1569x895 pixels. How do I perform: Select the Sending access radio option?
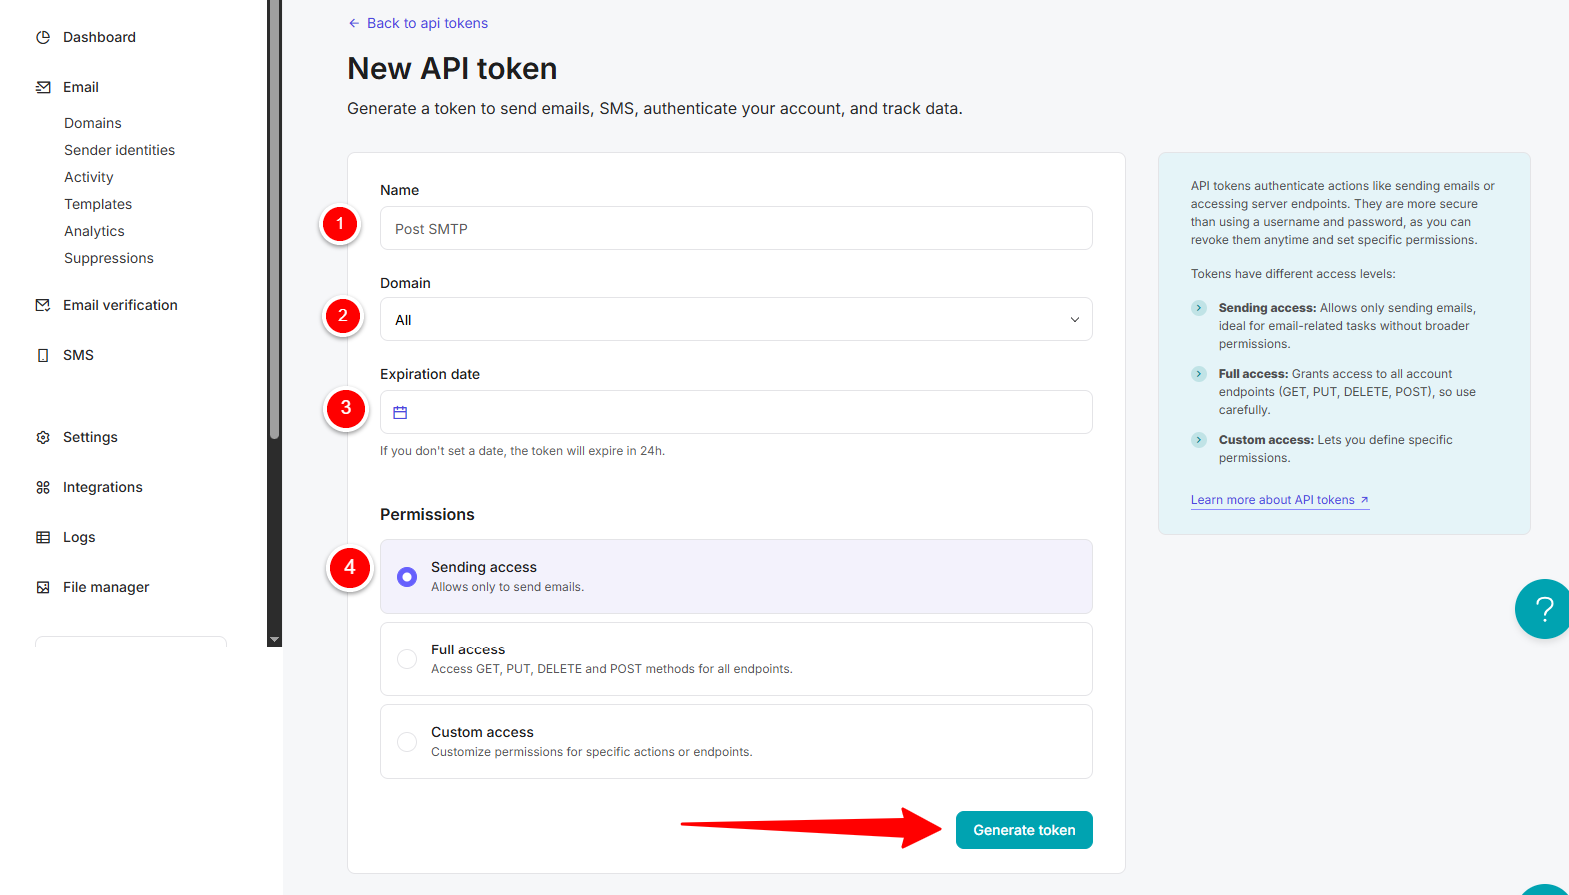407,577
